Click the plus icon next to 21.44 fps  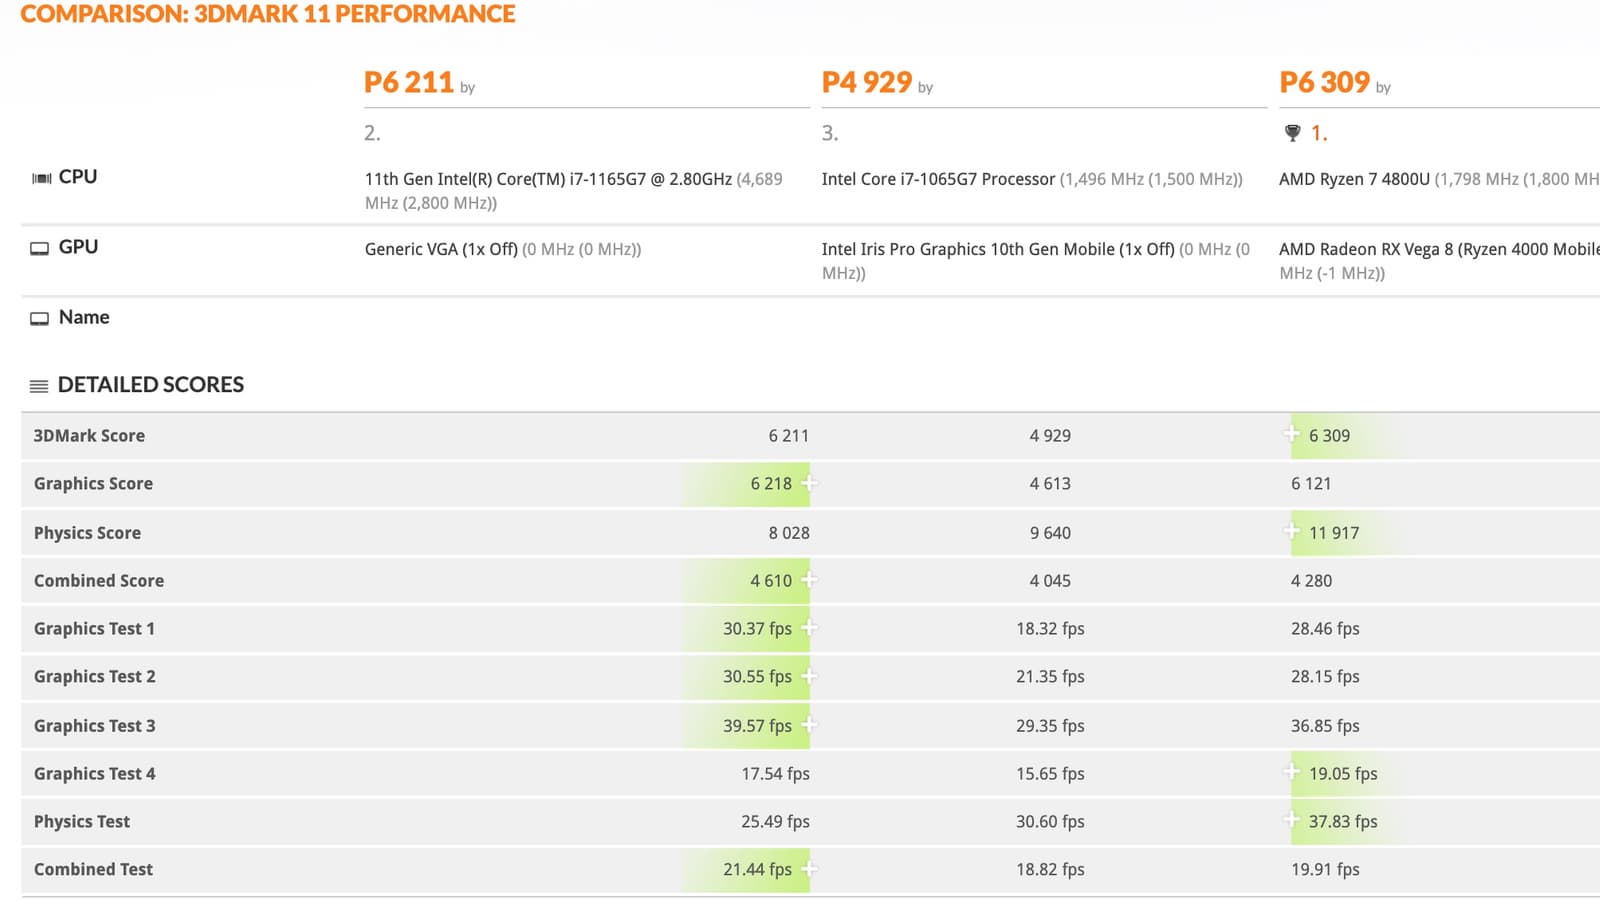click(809, 869)
